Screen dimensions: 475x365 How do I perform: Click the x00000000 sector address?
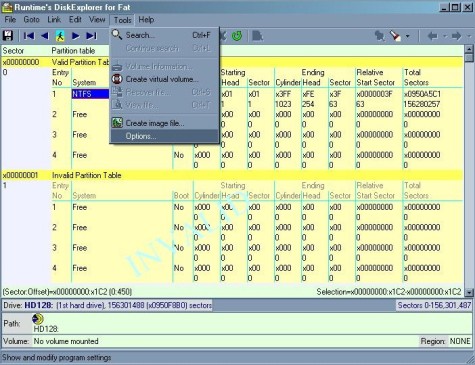(x=21, y=62)
